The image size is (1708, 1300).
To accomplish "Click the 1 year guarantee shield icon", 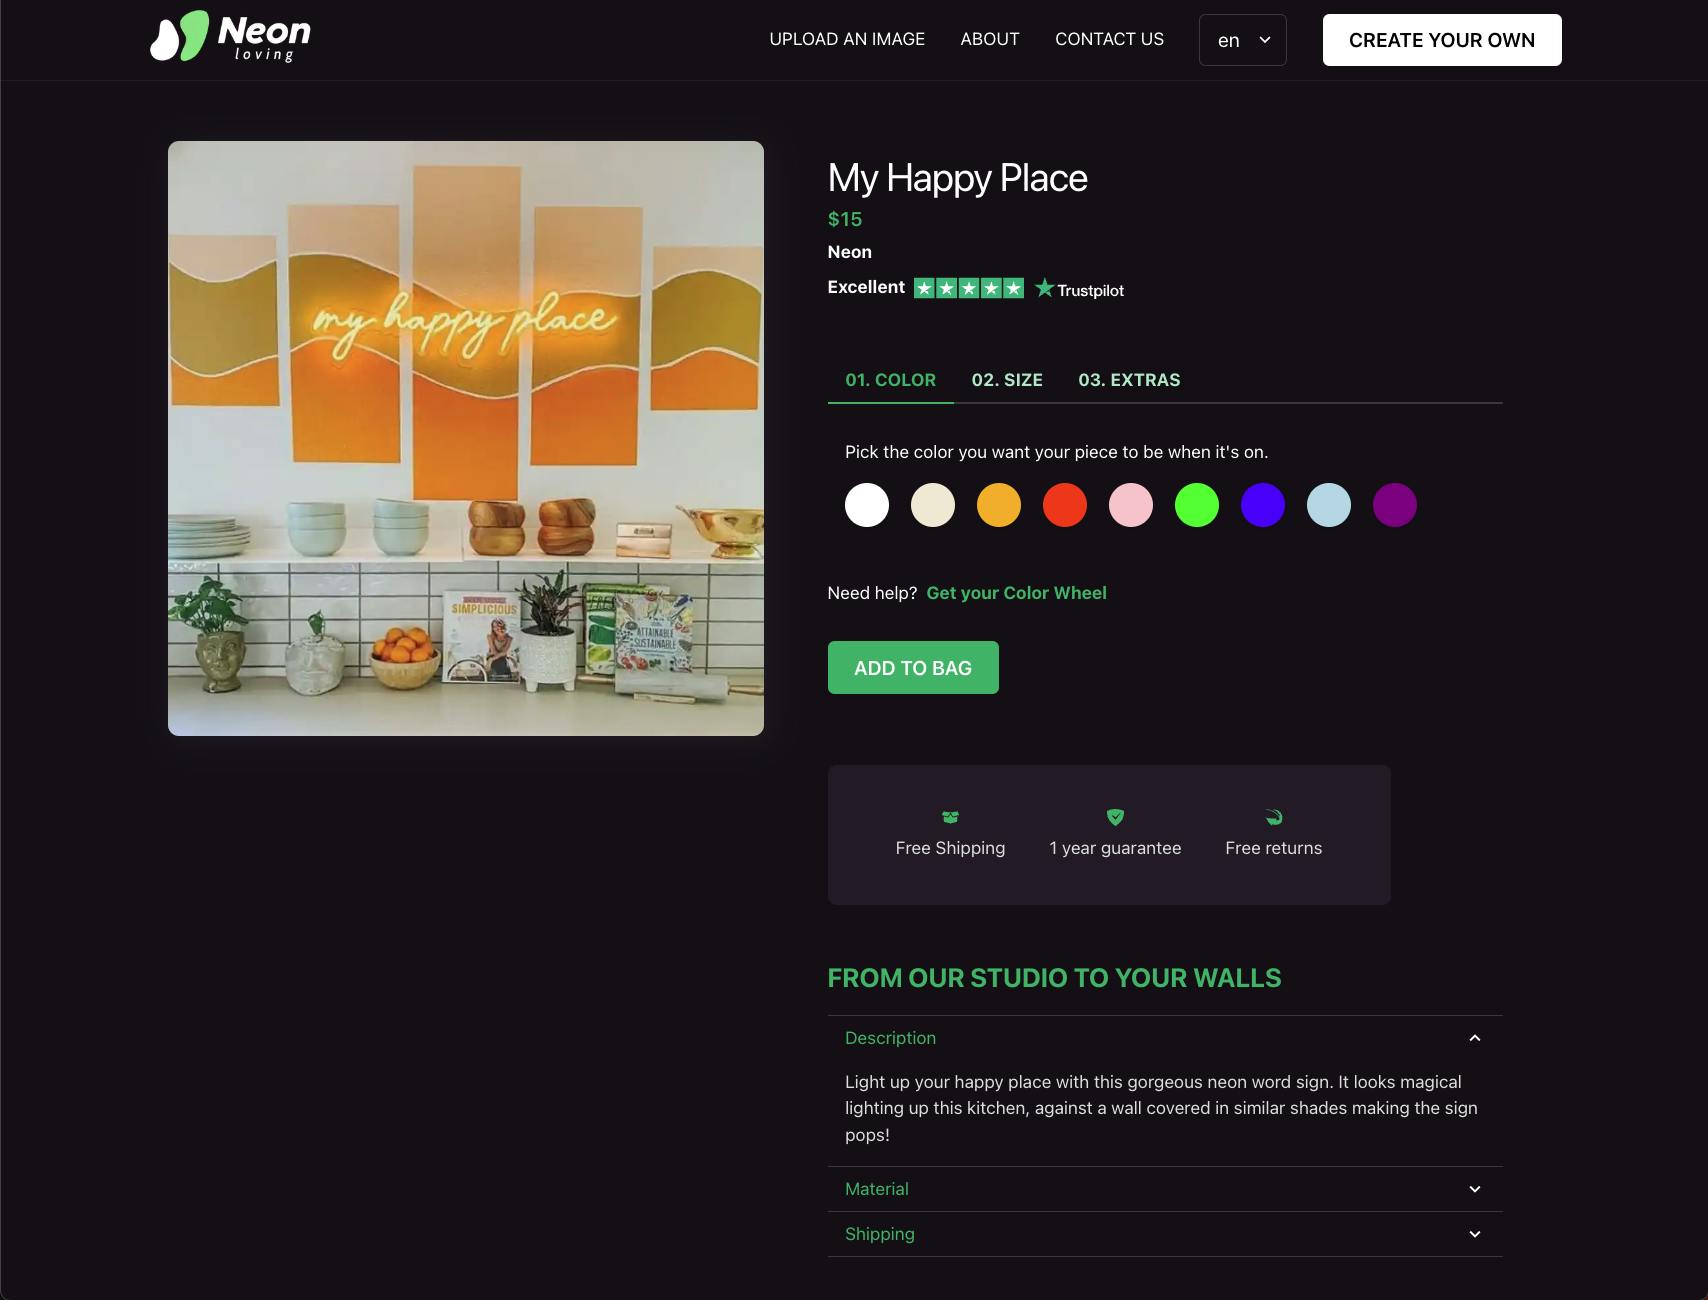I will coord(1115,817).
